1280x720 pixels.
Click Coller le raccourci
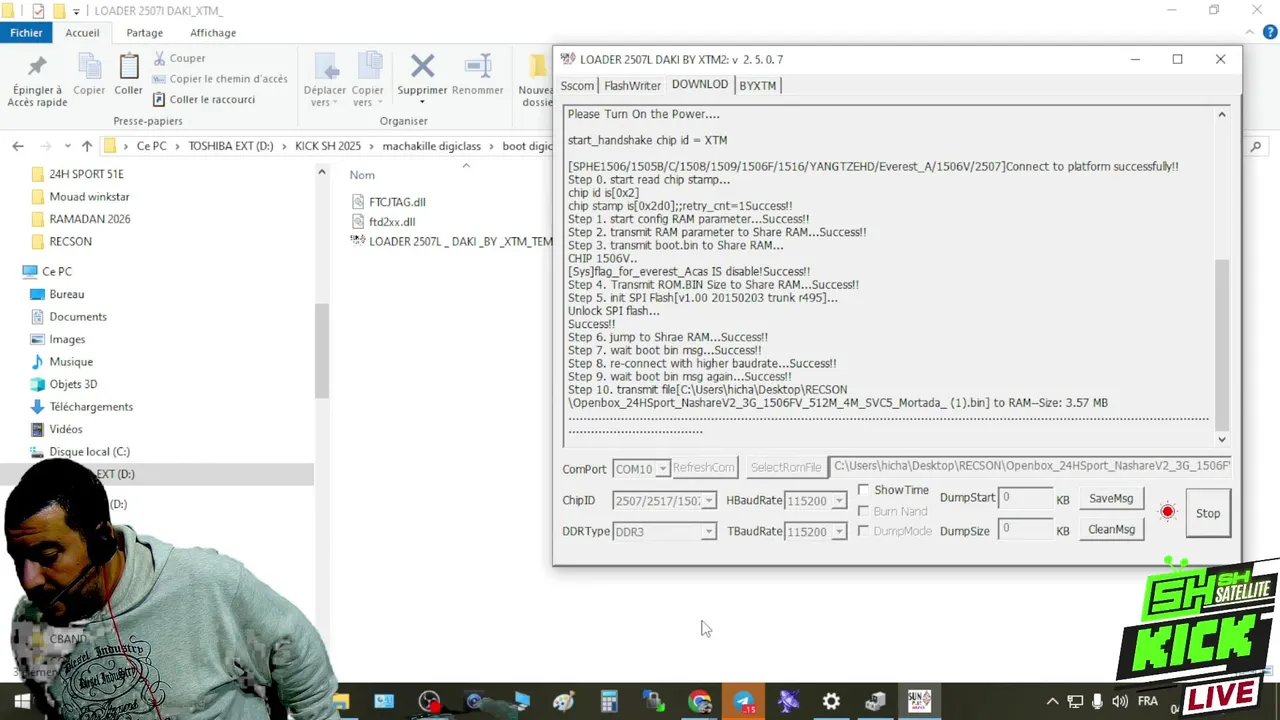point(203,99)
